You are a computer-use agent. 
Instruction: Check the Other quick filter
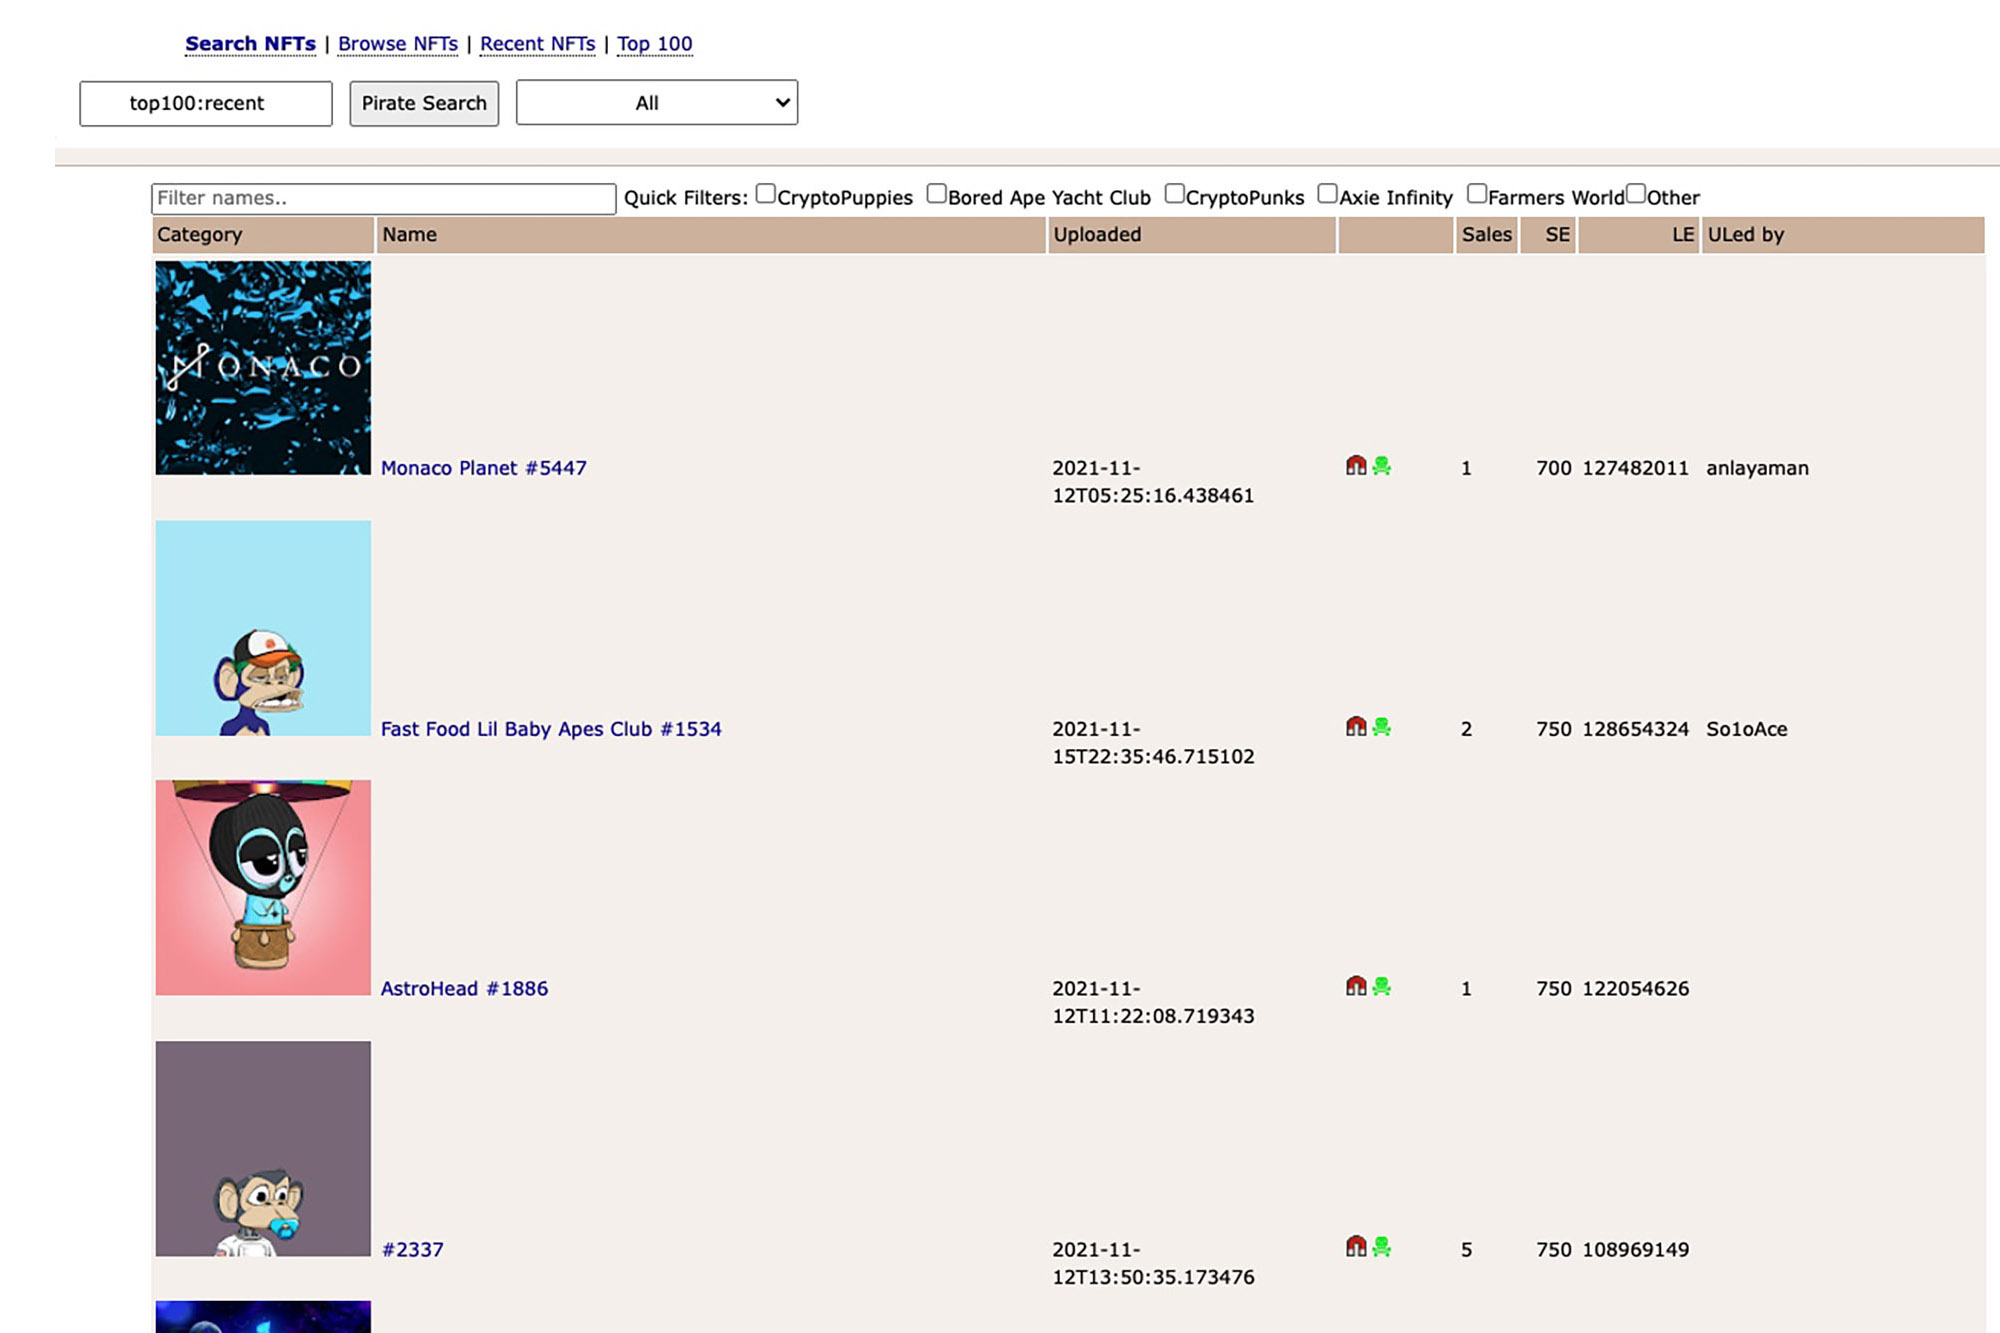pyautogui.click(x=1636, y=194)
